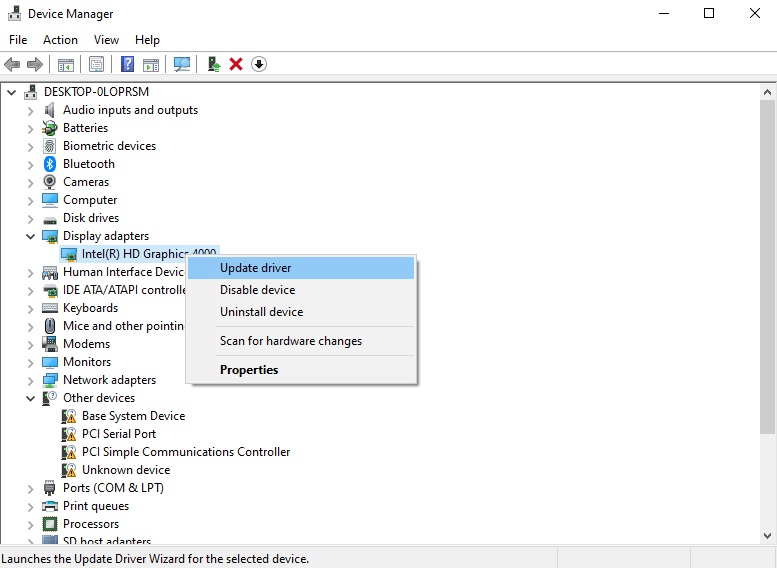
Task: Click the Update device driver toolbar icon
Action: pyautogui.click(x=214, y=64)
